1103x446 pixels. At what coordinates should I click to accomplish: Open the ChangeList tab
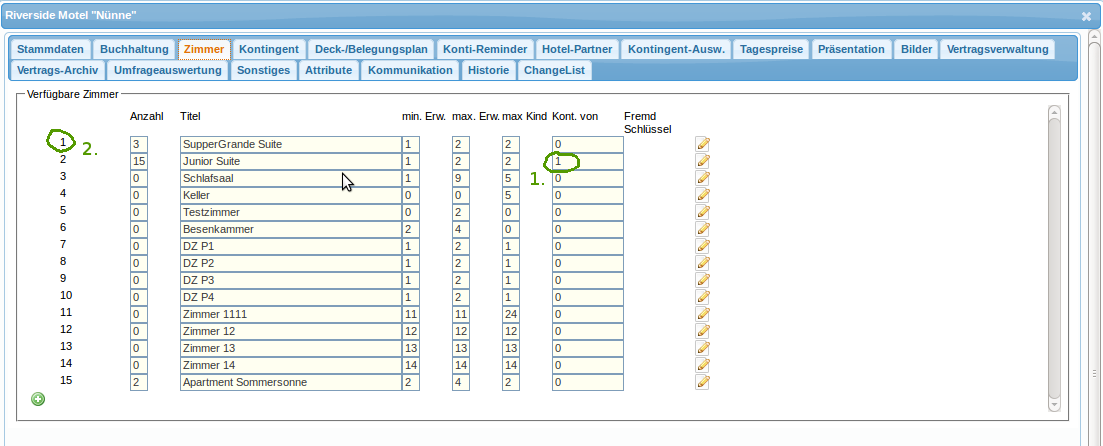coord(554,70)
